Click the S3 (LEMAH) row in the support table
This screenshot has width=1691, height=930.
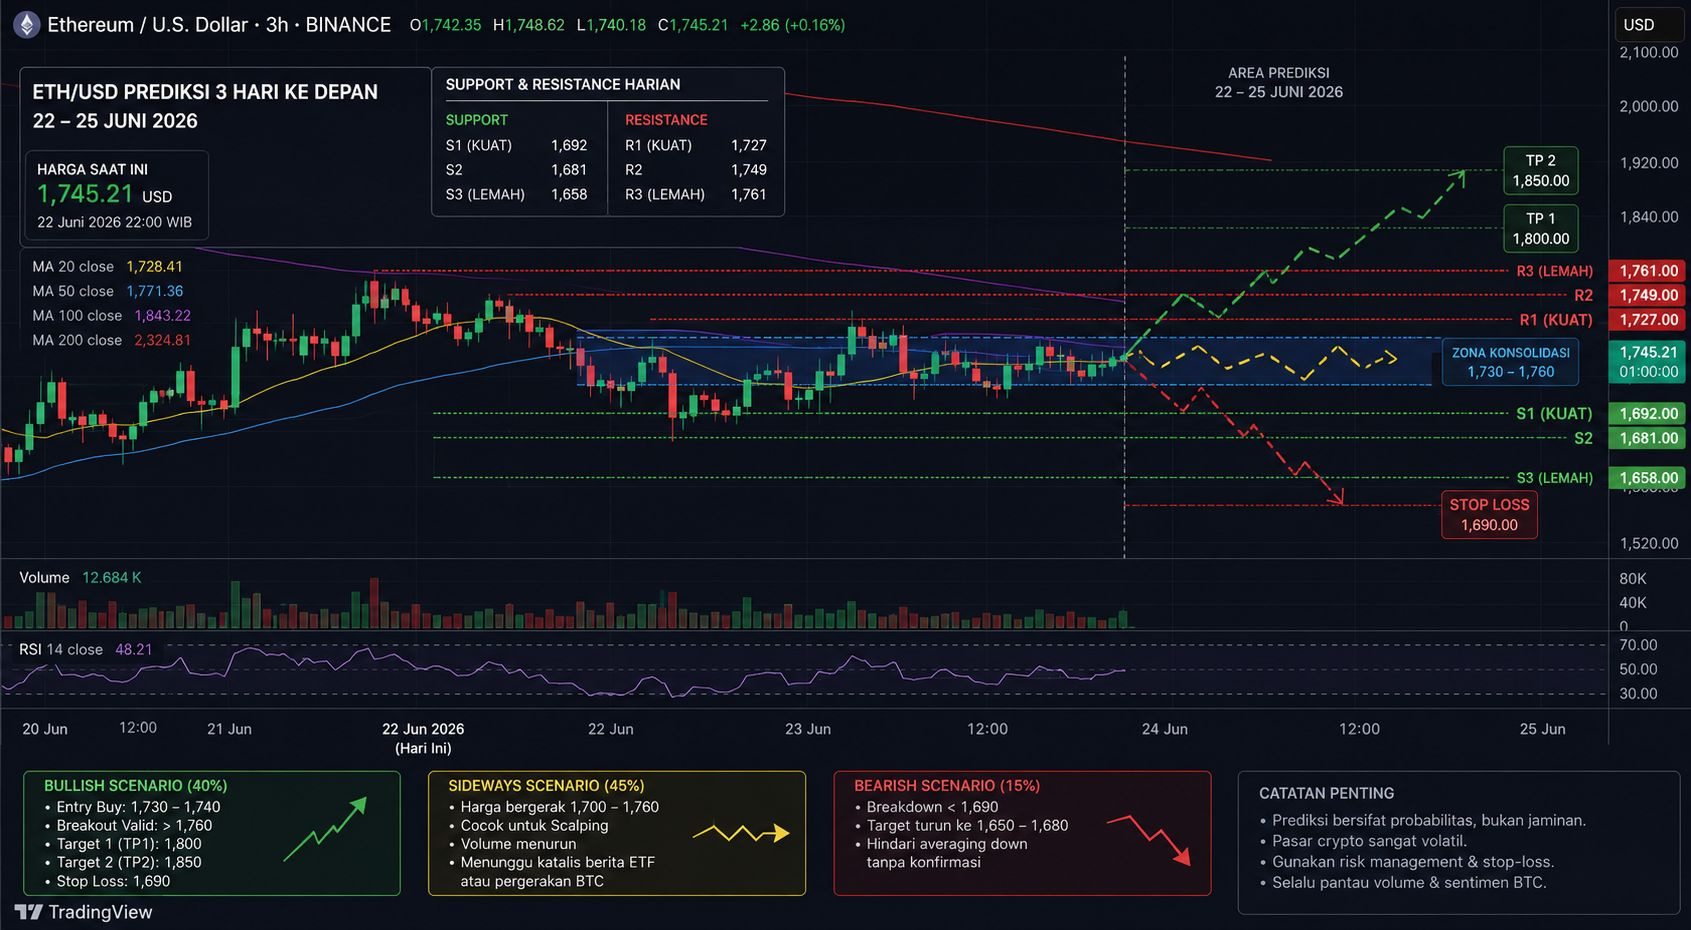[516, 194]
